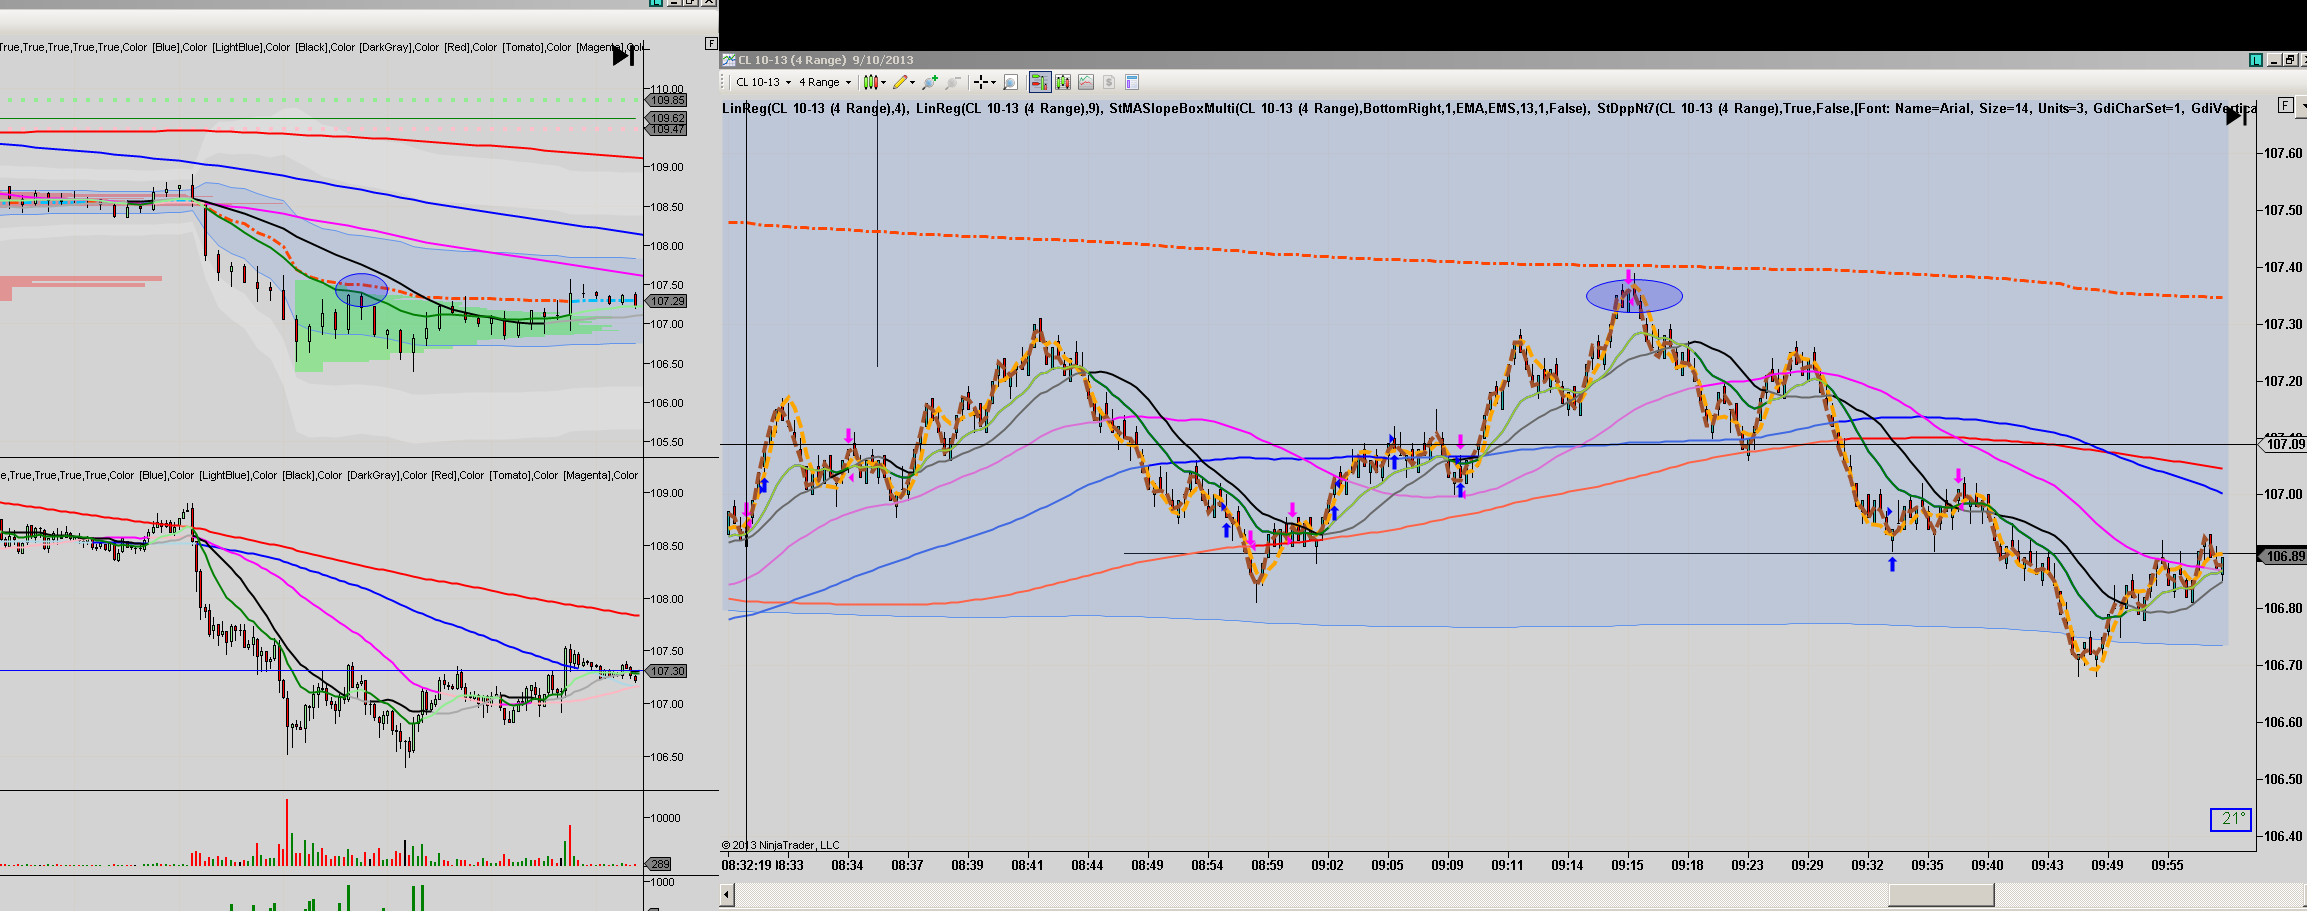The image size is (2307, 911).
Task: Click the candlestick chart style icon
Action: click(871, 82)
